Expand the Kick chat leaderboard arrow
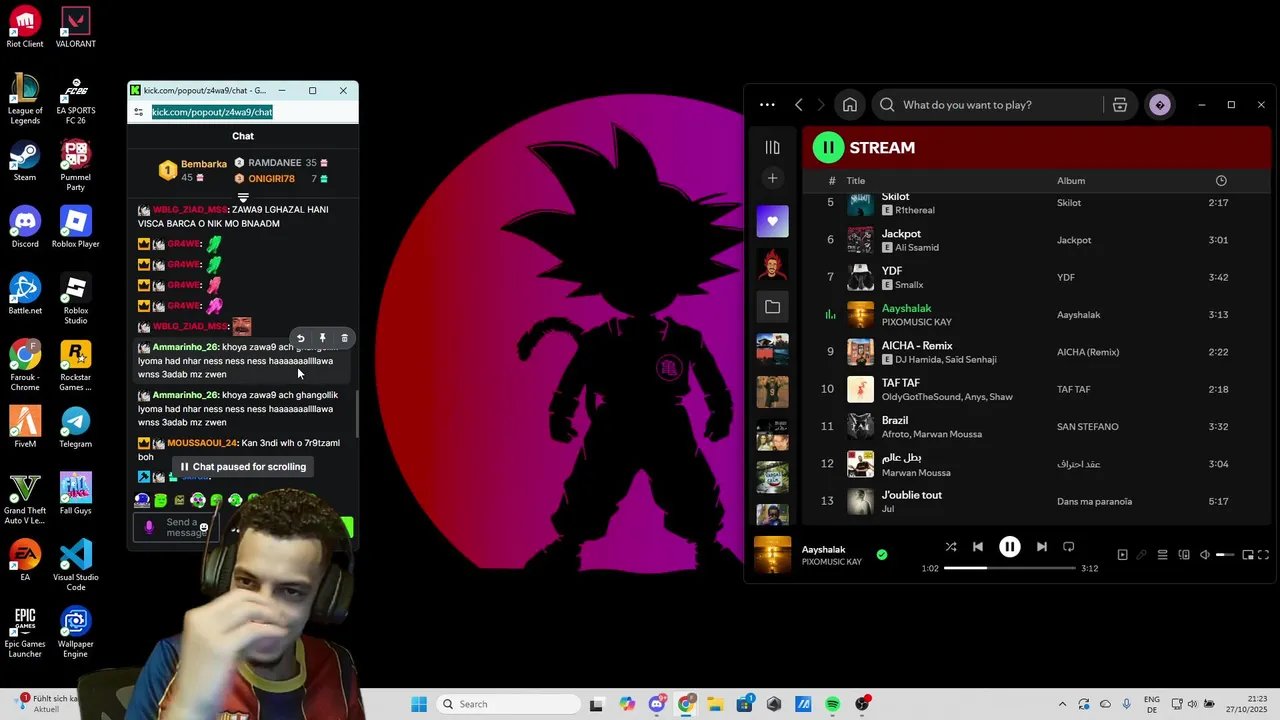 click(243, 198)
